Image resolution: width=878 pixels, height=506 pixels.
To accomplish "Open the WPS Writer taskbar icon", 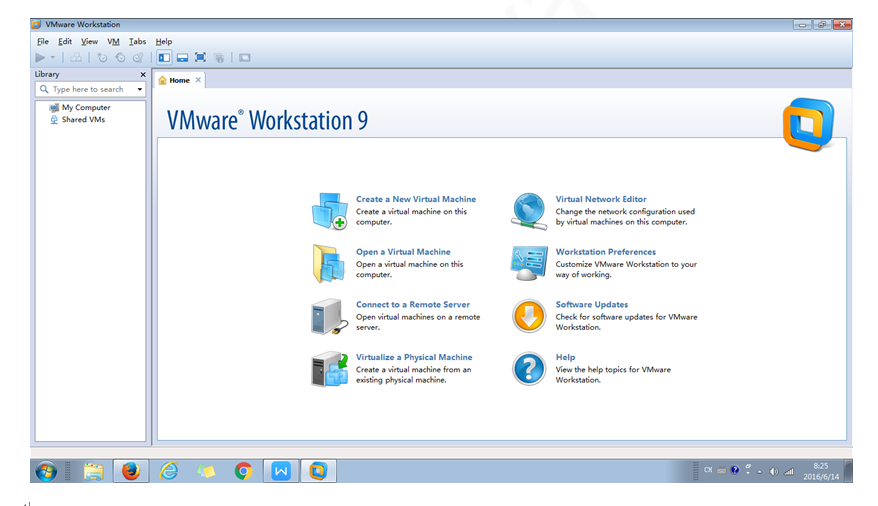I will tap(281, 471).
